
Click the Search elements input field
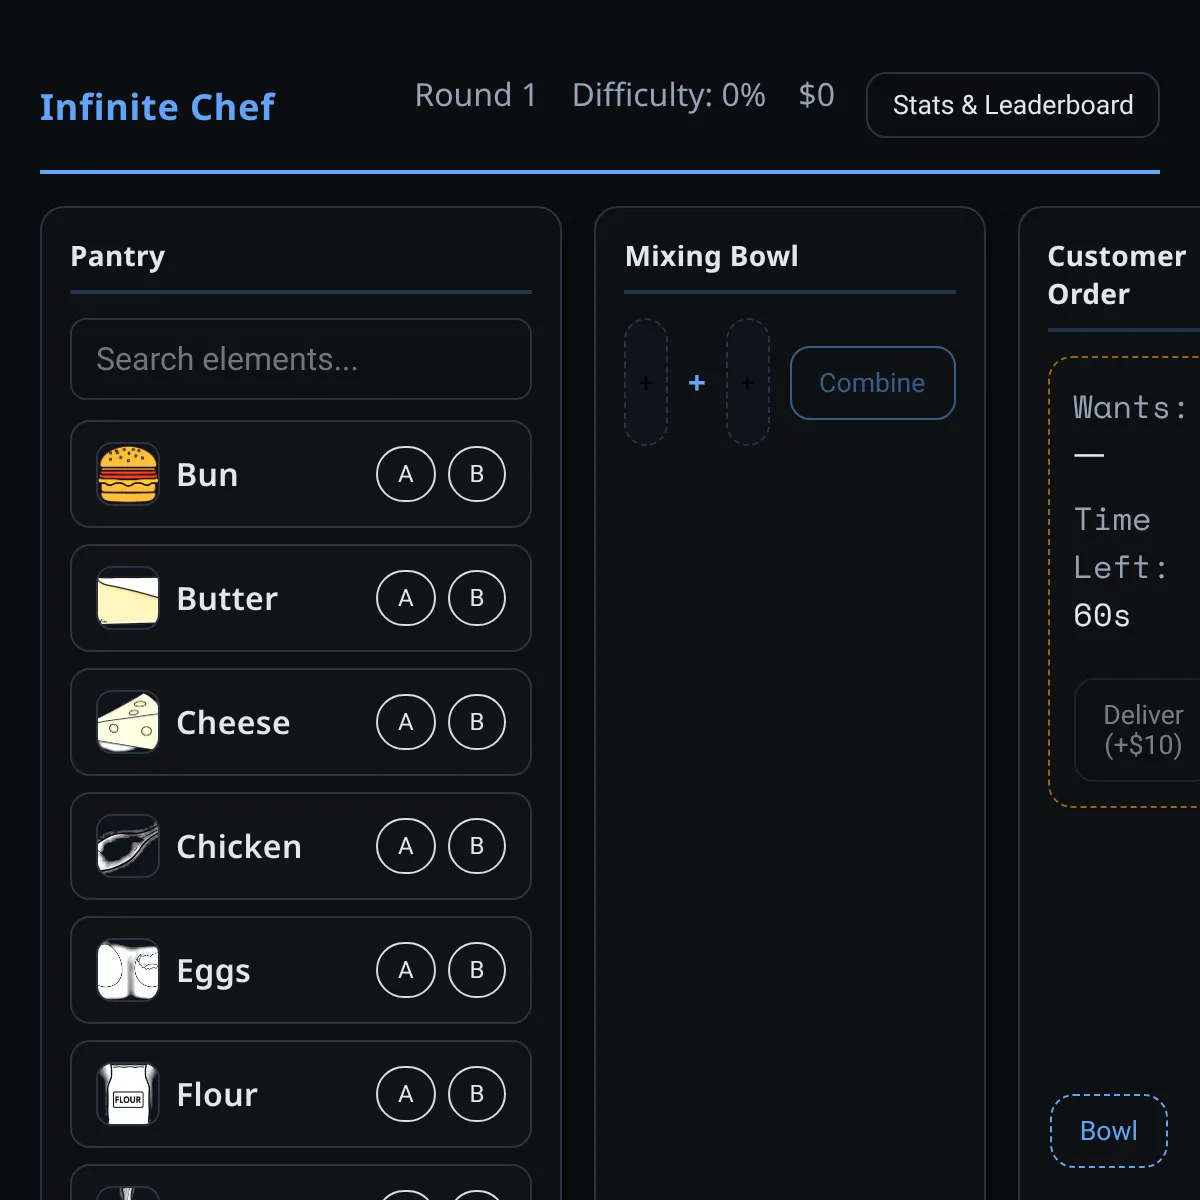point(300,360)
